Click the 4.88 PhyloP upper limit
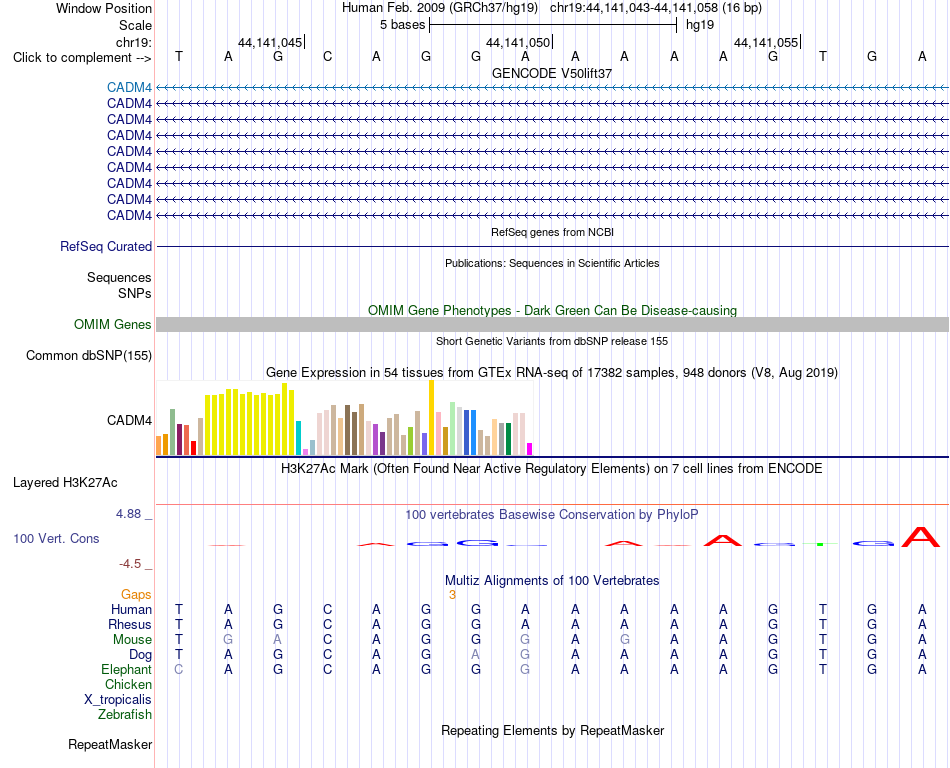The width and height of the screenshot is (950, 768). [x=128, y=514]
